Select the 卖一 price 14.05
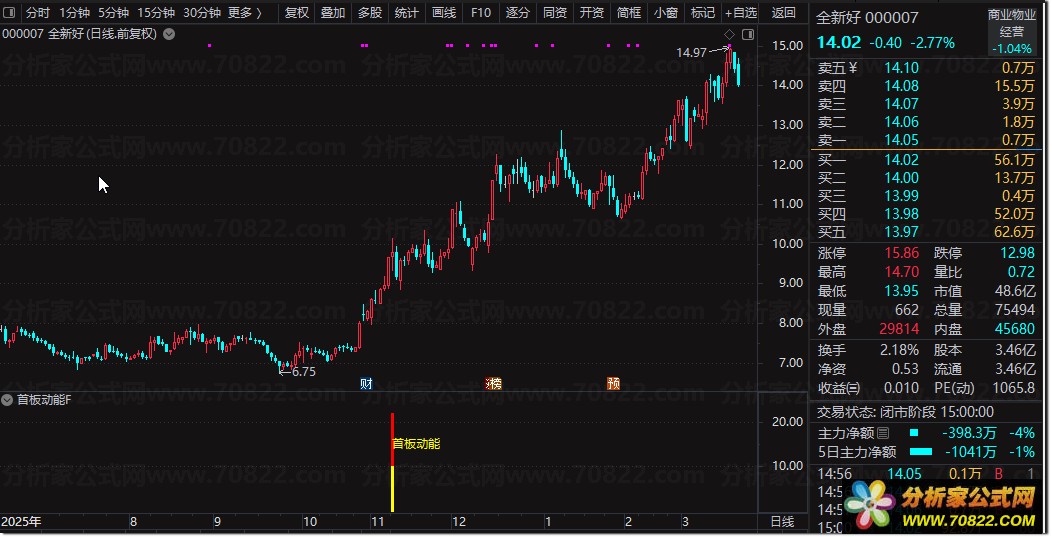 (901, 140)
